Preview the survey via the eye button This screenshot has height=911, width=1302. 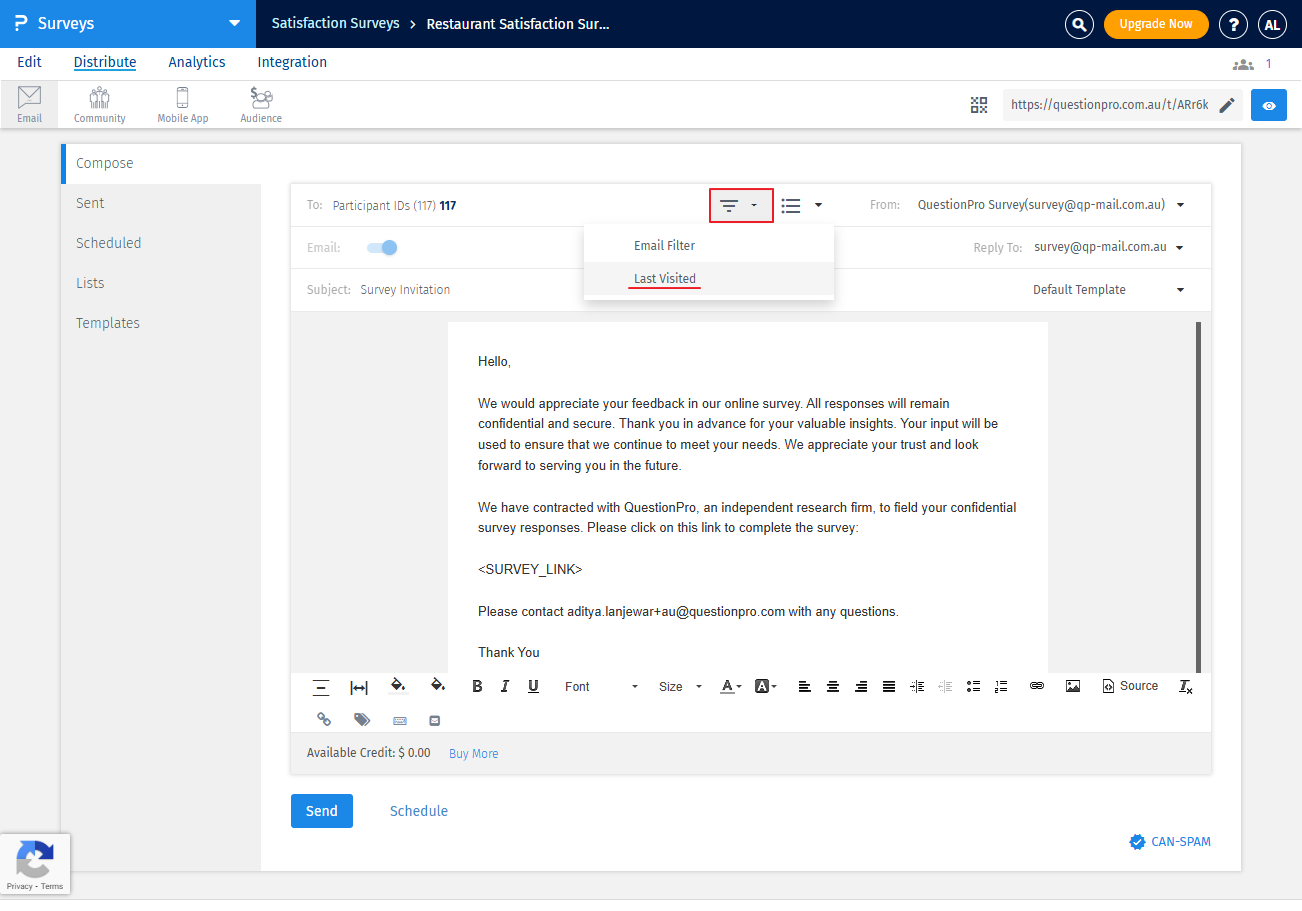[1268, 104]
